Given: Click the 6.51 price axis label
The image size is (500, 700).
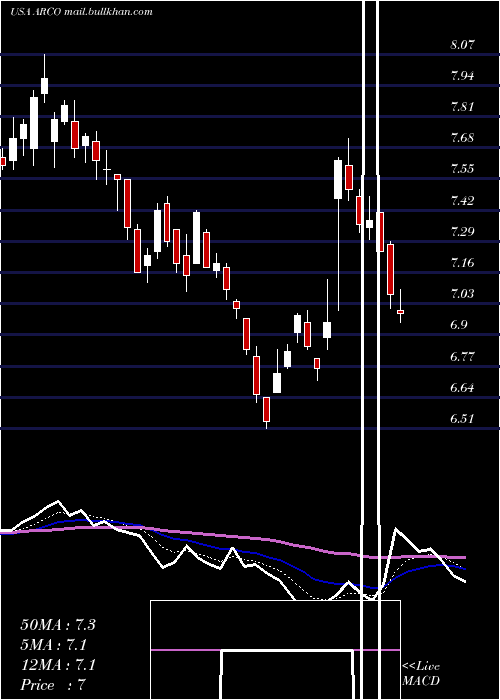Looking at the screenshot, I should pyautogui.click(x=462, y=418).
